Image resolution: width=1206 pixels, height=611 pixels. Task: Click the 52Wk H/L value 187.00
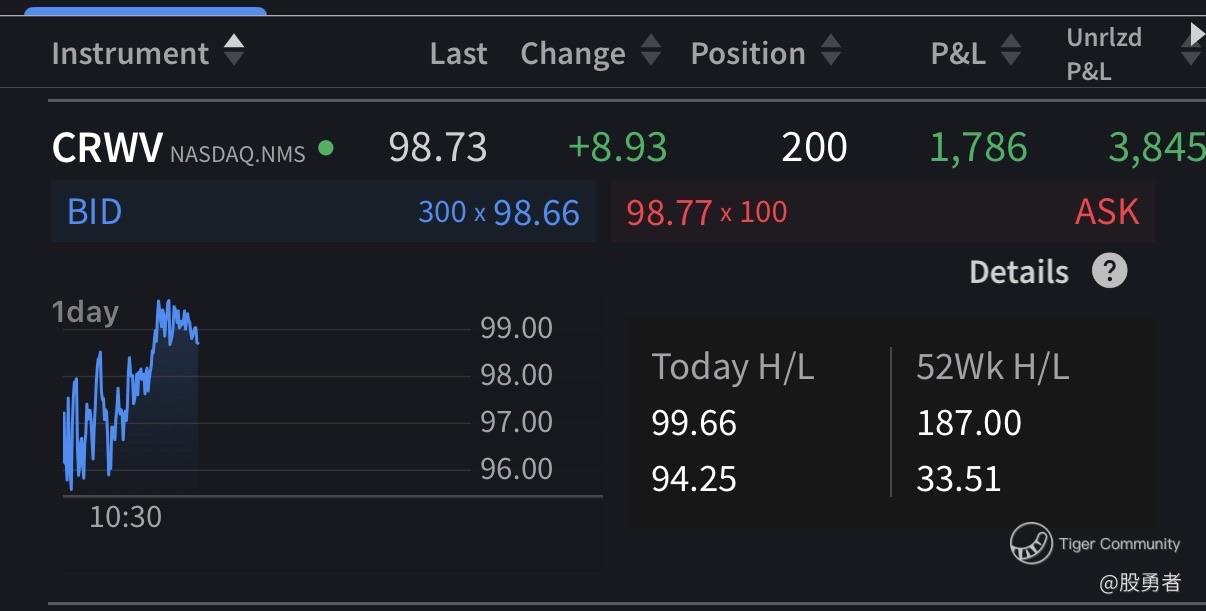coord(968,423)
